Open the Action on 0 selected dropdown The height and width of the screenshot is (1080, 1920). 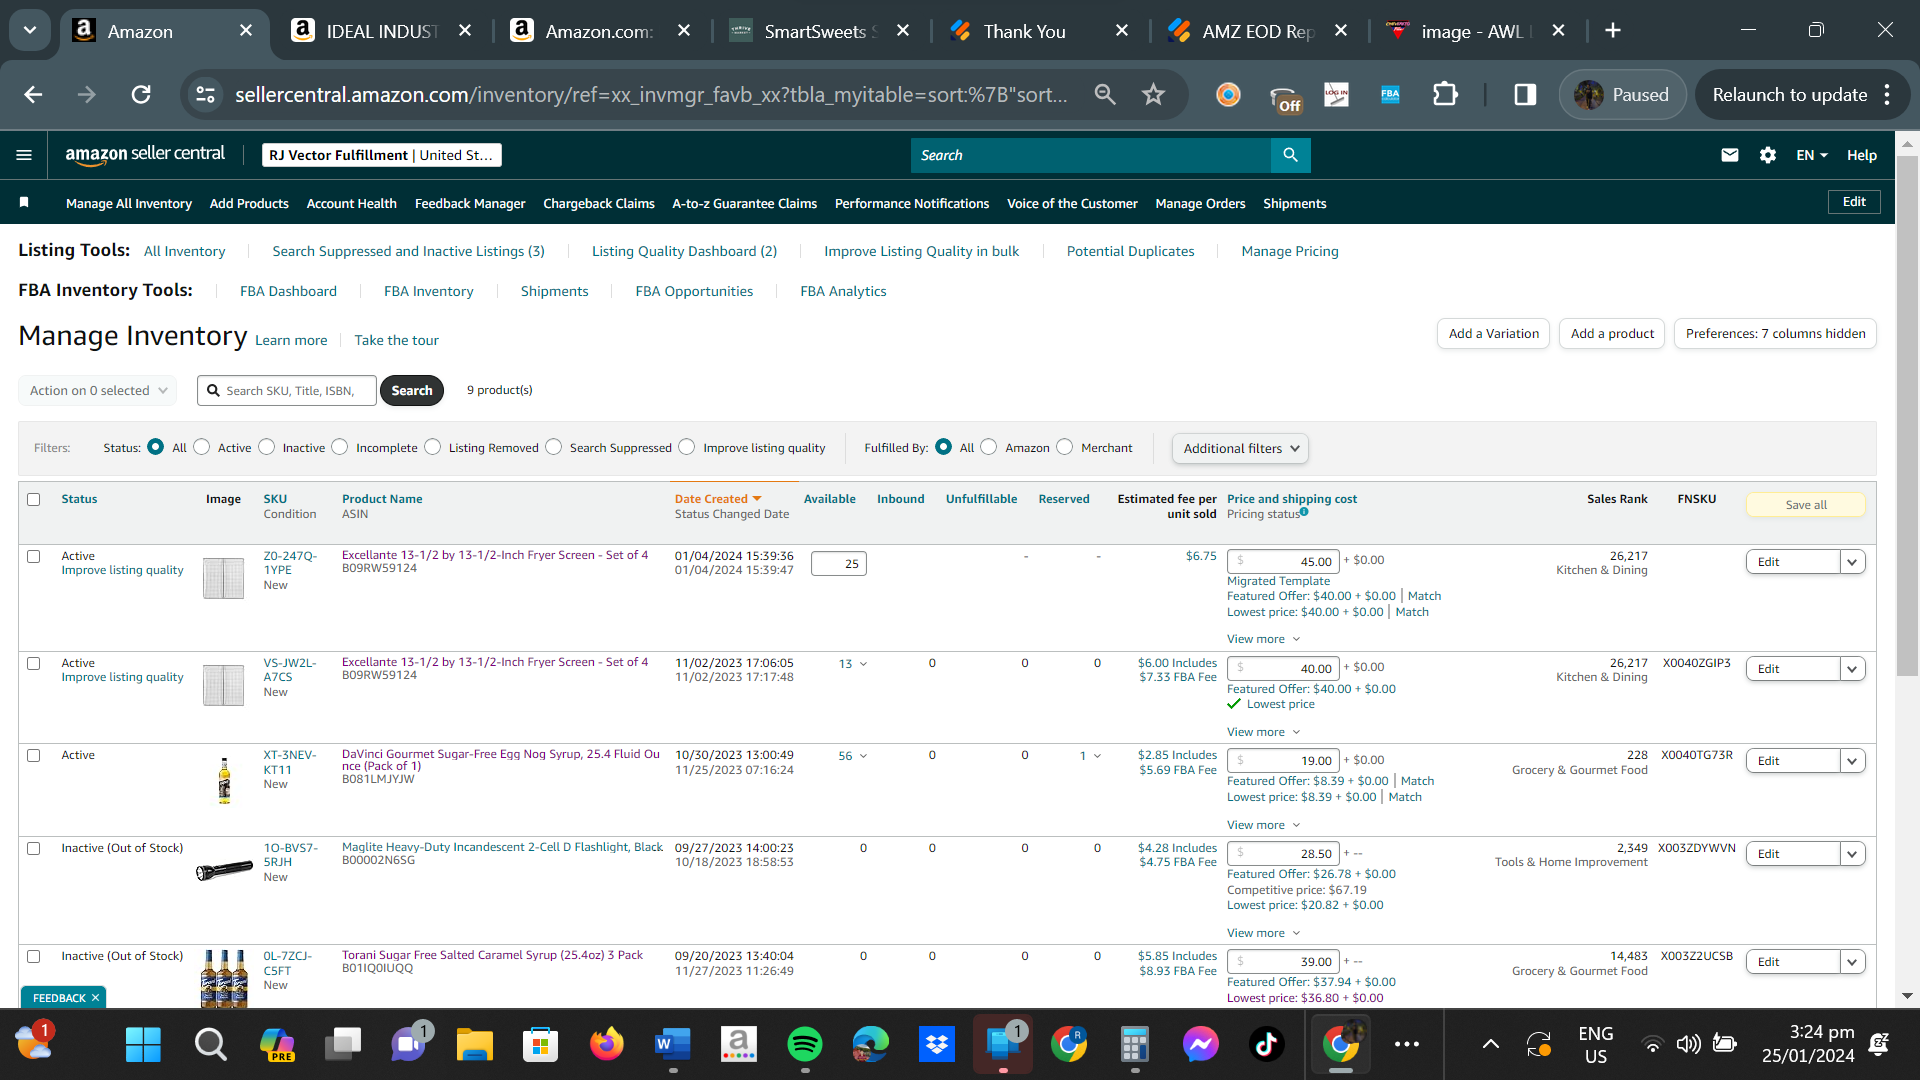[97, 391]
